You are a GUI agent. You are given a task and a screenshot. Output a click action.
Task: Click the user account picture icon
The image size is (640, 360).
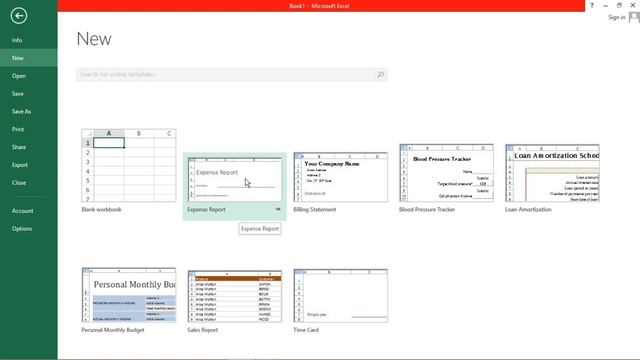[x=634, y=17]
